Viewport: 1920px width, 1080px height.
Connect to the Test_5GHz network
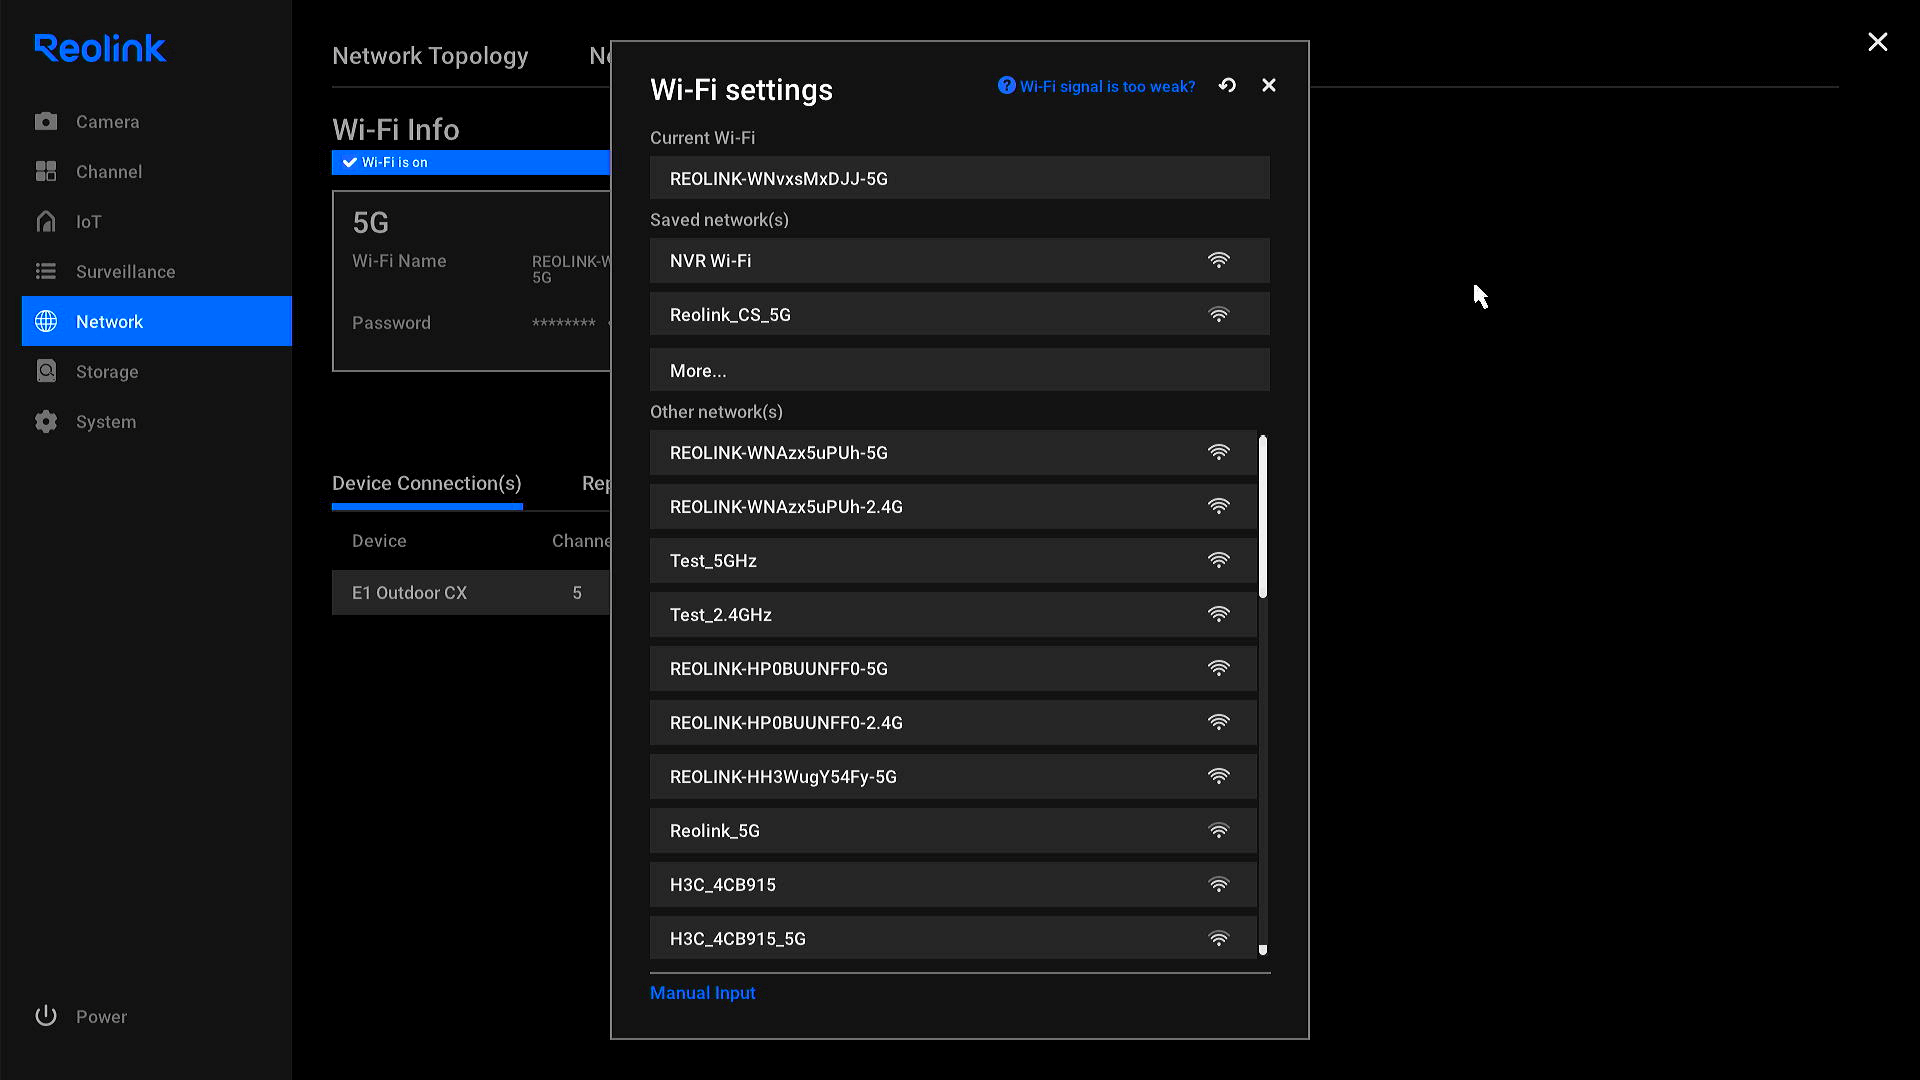(952, 561)
